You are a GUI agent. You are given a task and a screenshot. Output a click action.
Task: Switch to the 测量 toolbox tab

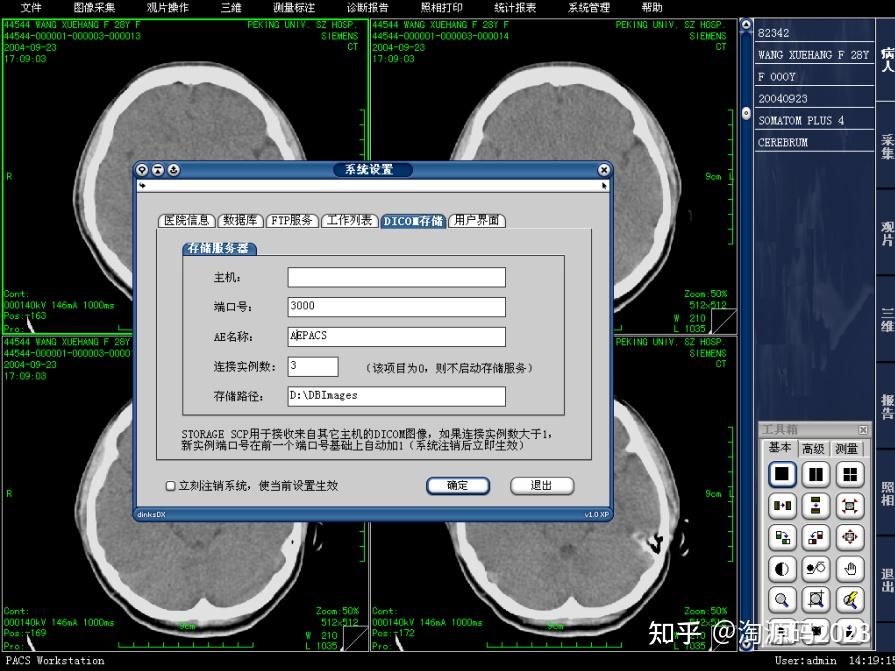(x=846, y=448)
